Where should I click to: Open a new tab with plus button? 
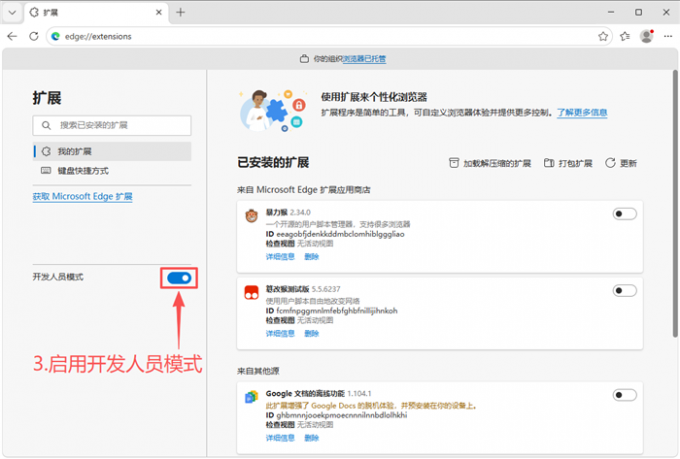point(180,13)
